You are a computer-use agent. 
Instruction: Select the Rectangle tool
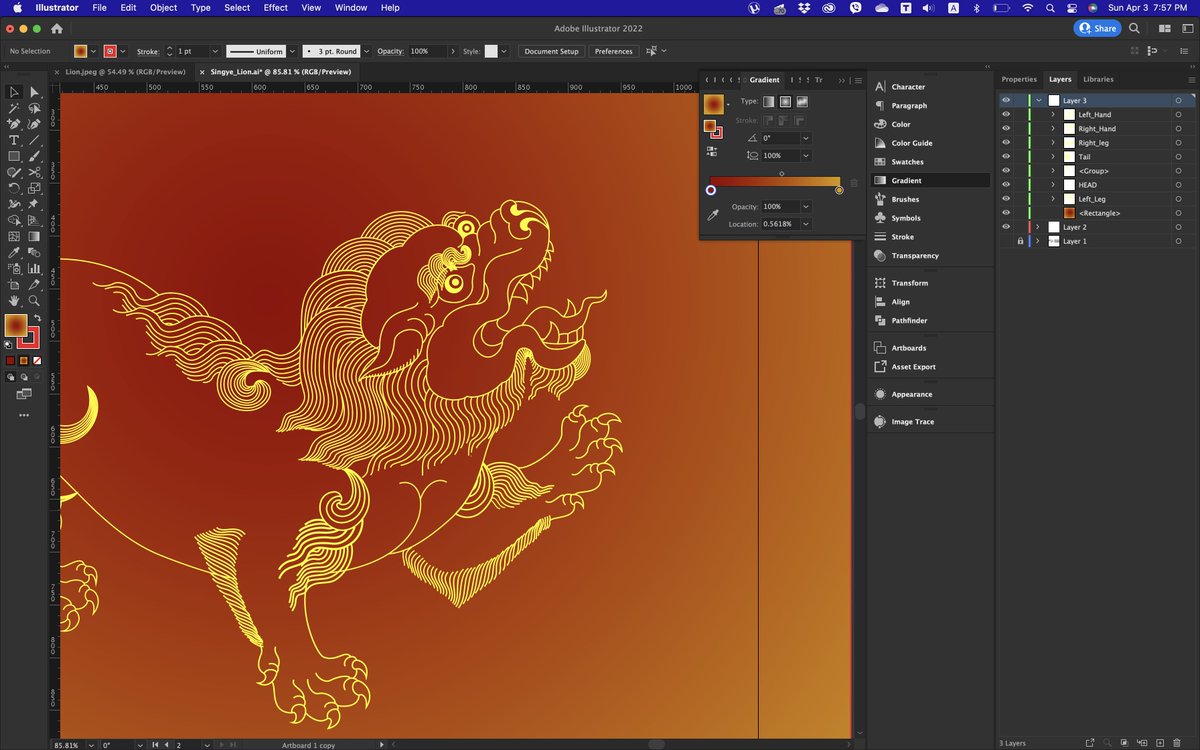pos(14,156)
